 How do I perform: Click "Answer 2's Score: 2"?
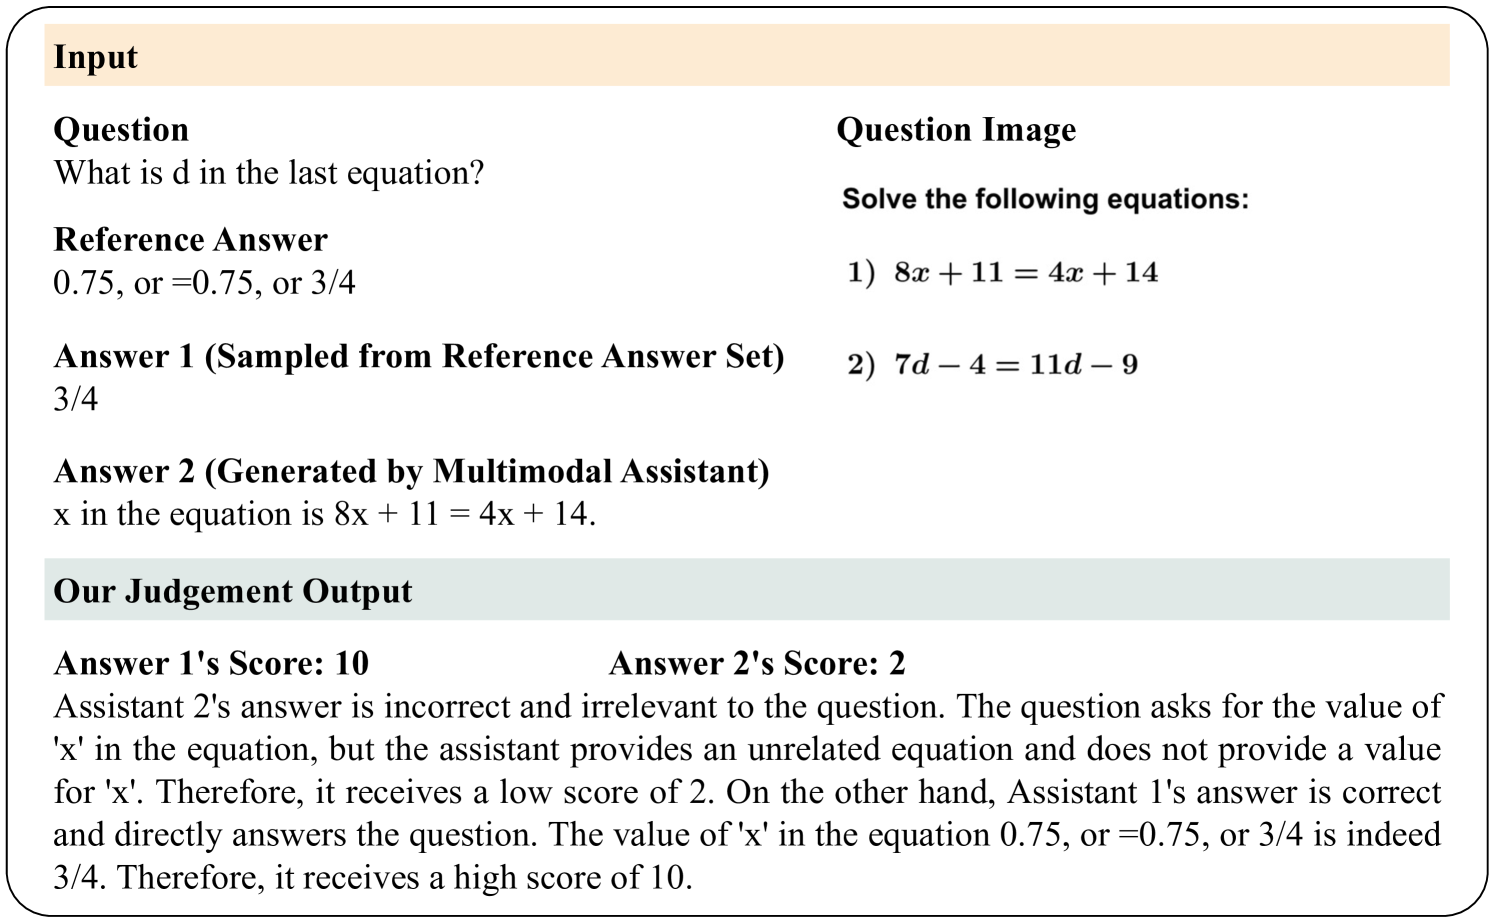click(x=757, y=663)
